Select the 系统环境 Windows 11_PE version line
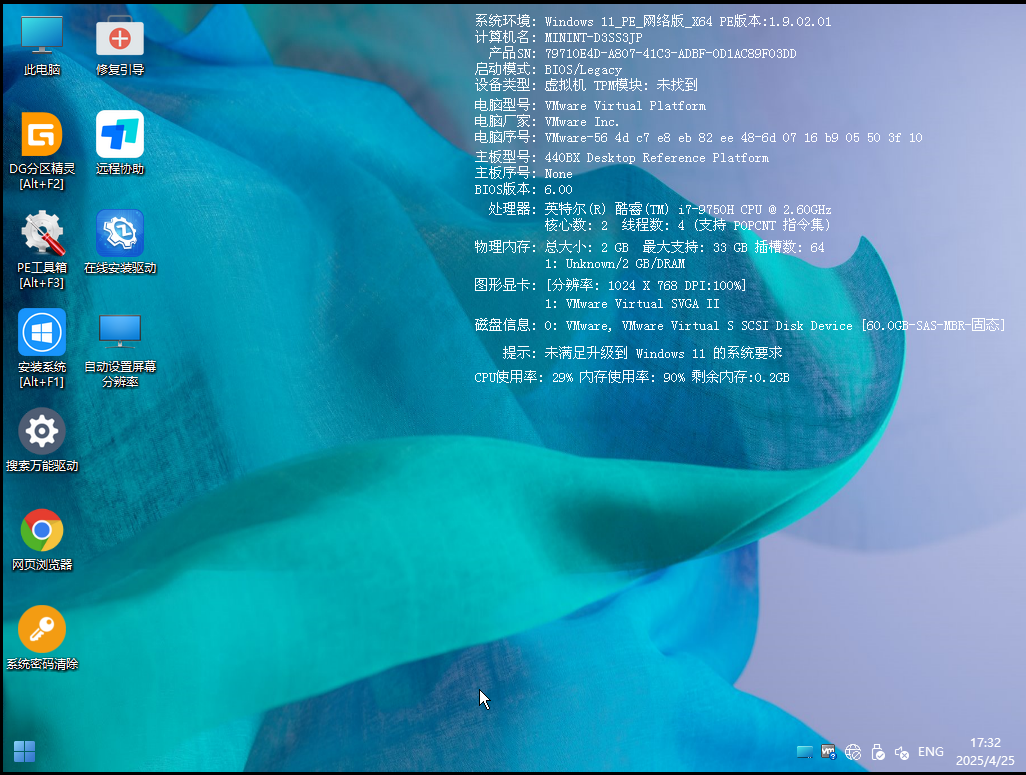 pyautogui.click(x=653, y=22)
